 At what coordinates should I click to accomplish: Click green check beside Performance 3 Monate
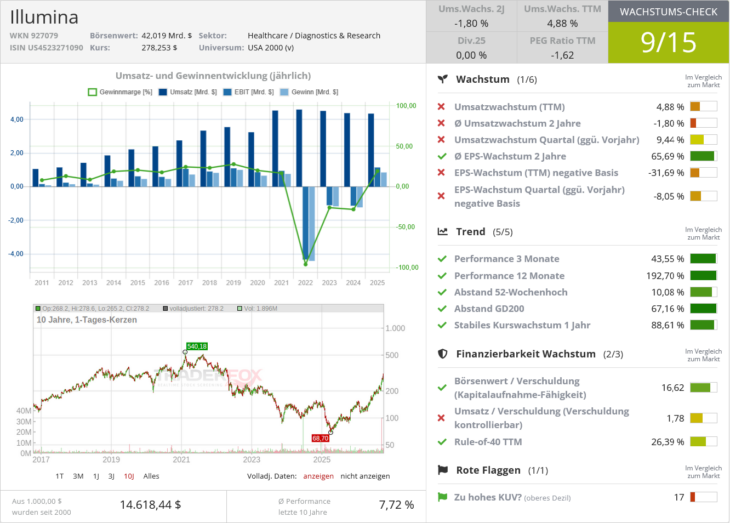point(442,258)
